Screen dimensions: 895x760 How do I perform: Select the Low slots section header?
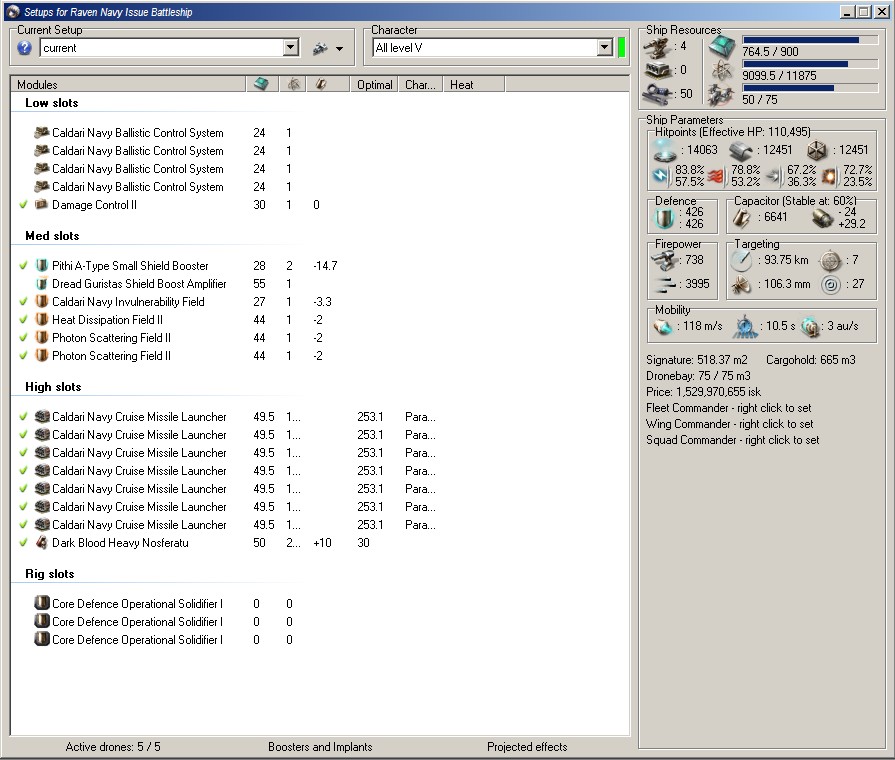tap(51, 103)
